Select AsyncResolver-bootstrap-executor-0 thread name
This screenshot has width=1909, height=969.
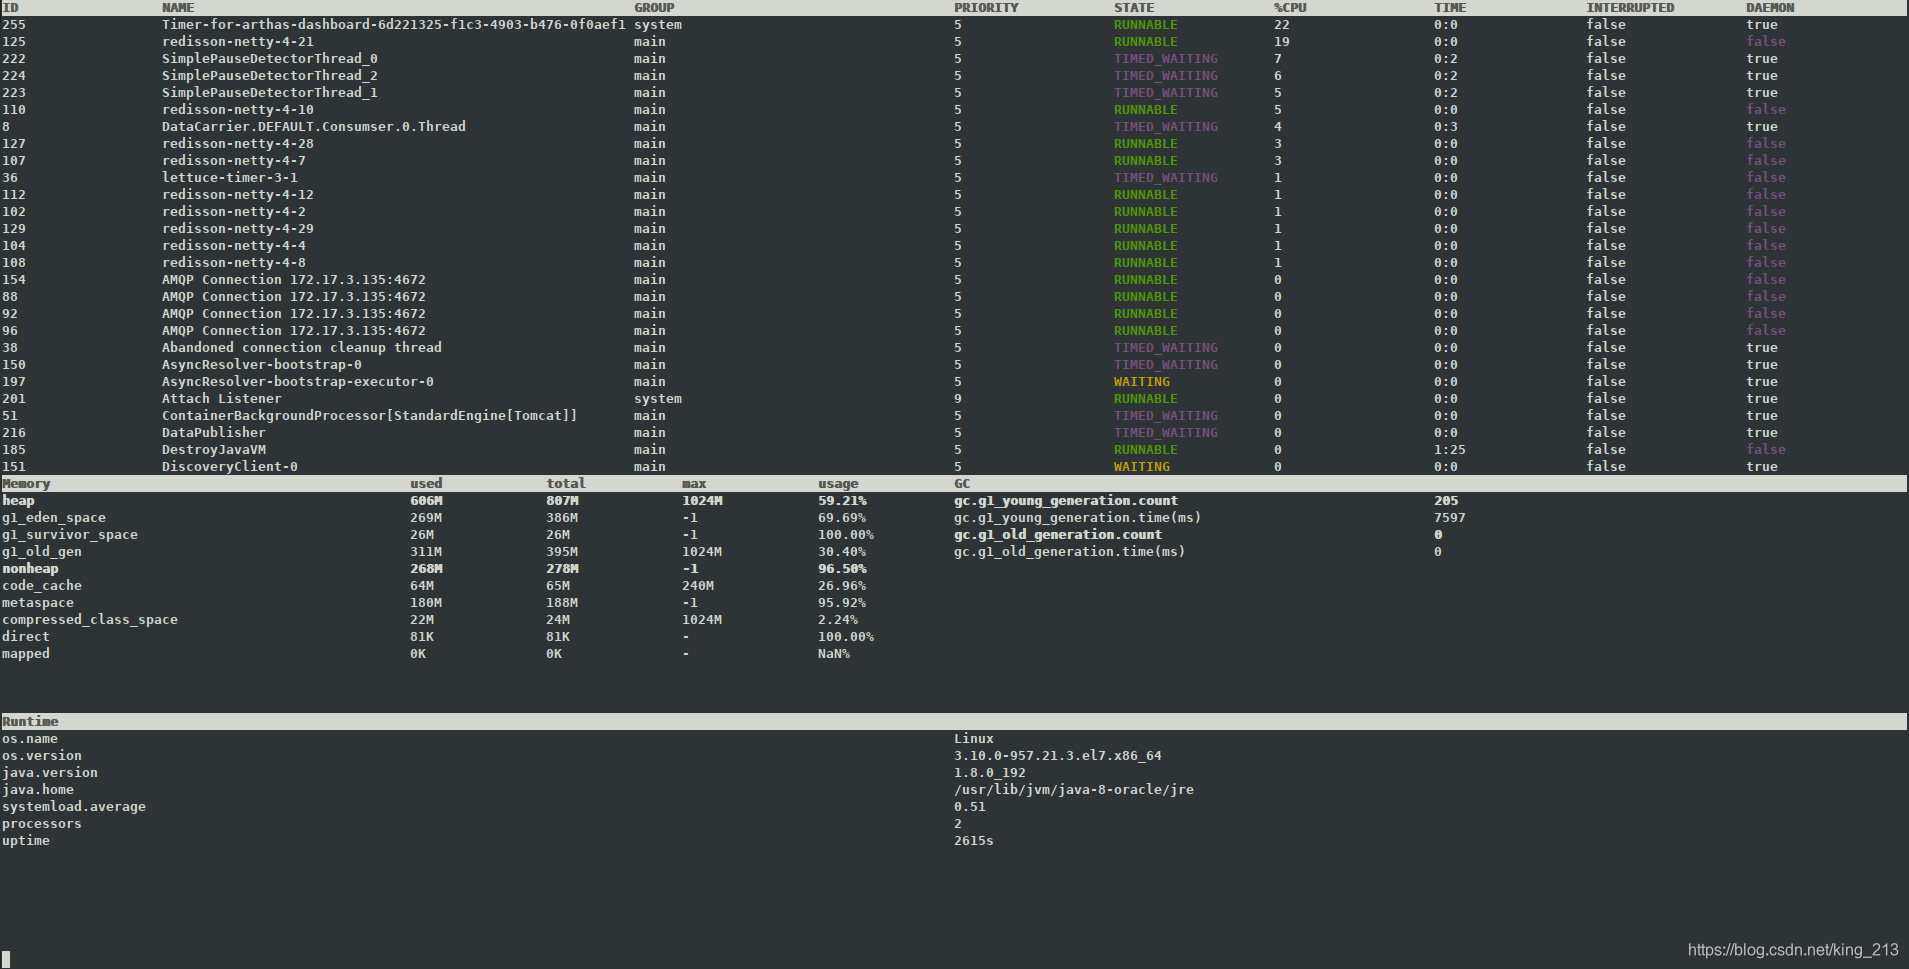pos(298,382)
